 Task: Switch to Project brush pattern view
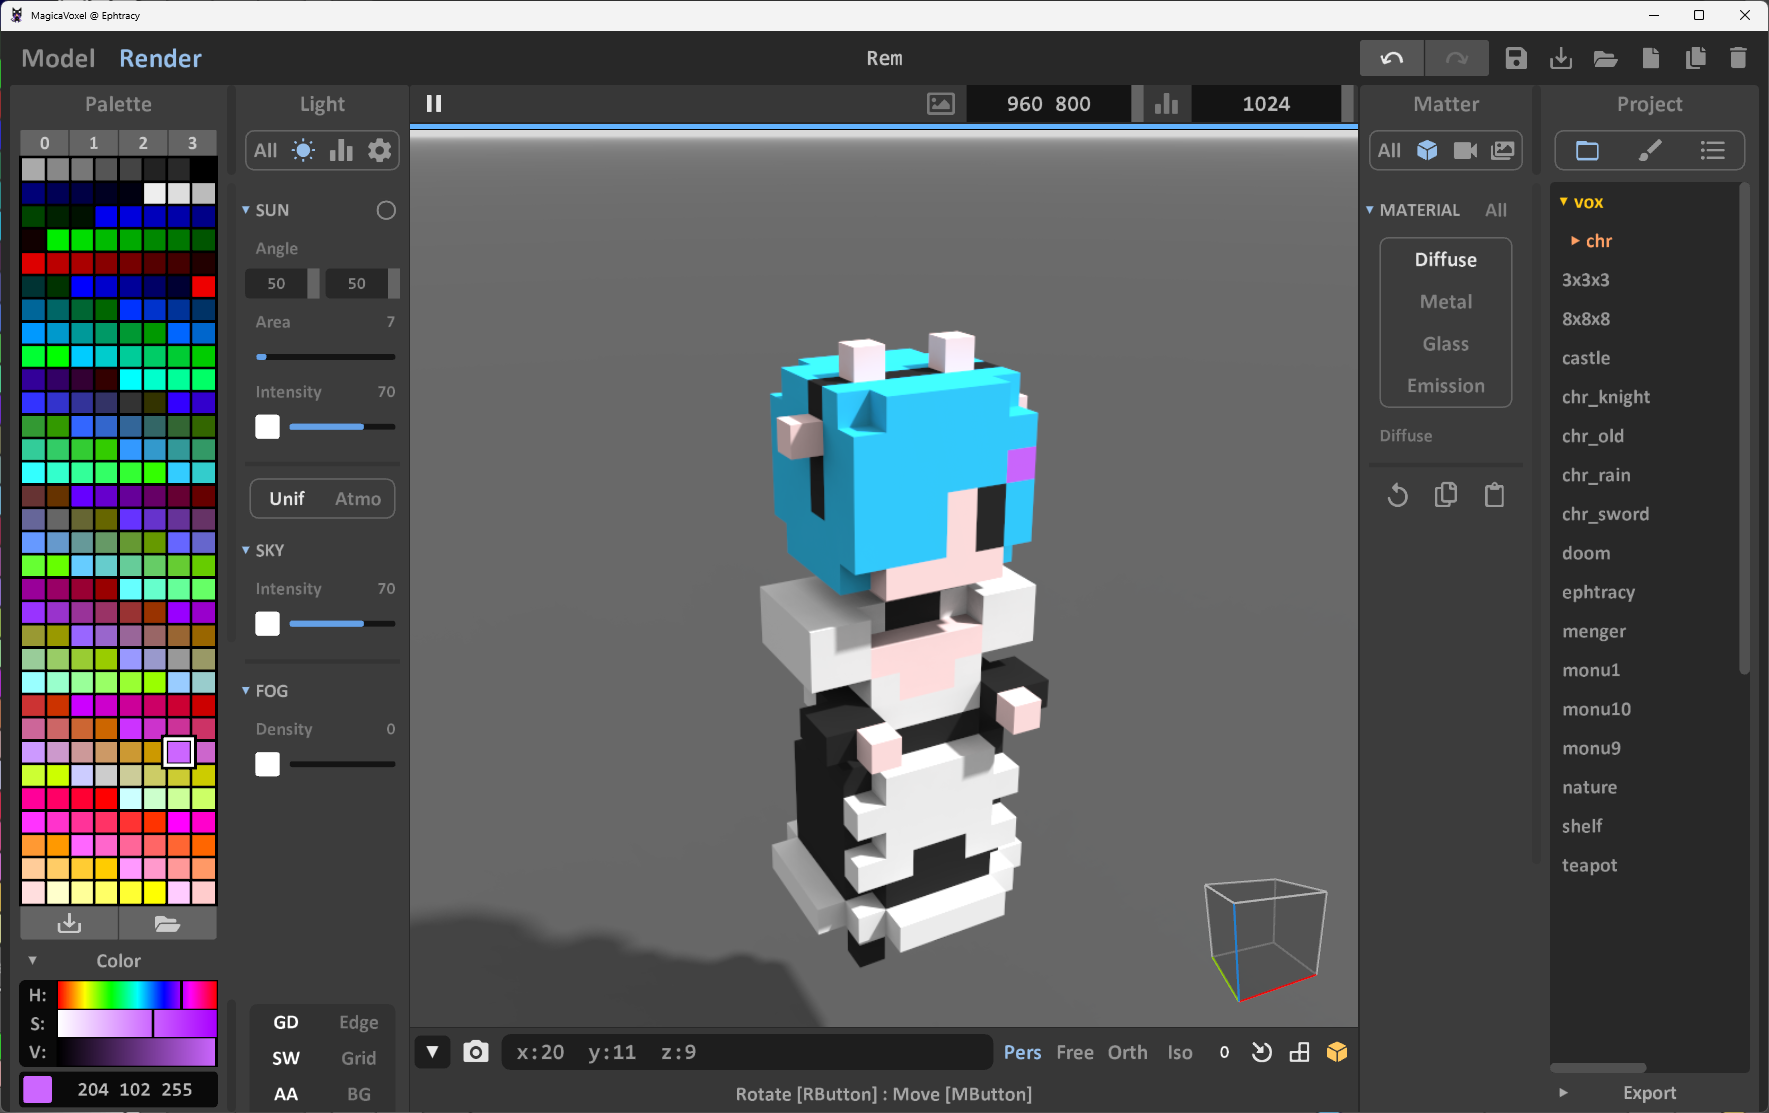pos(1650,150)
